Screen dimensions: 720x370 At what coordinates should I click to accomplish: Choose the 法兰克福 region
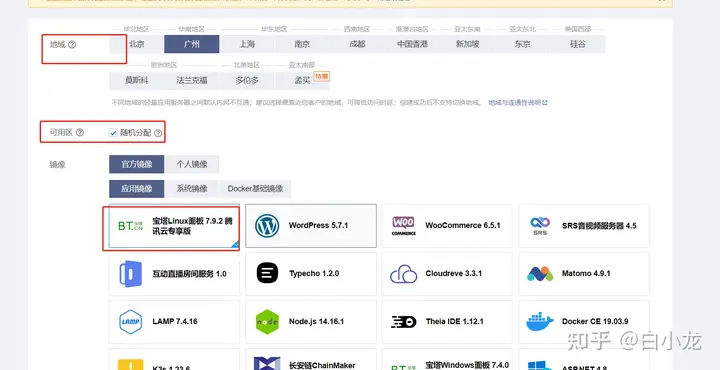[192, 80]
